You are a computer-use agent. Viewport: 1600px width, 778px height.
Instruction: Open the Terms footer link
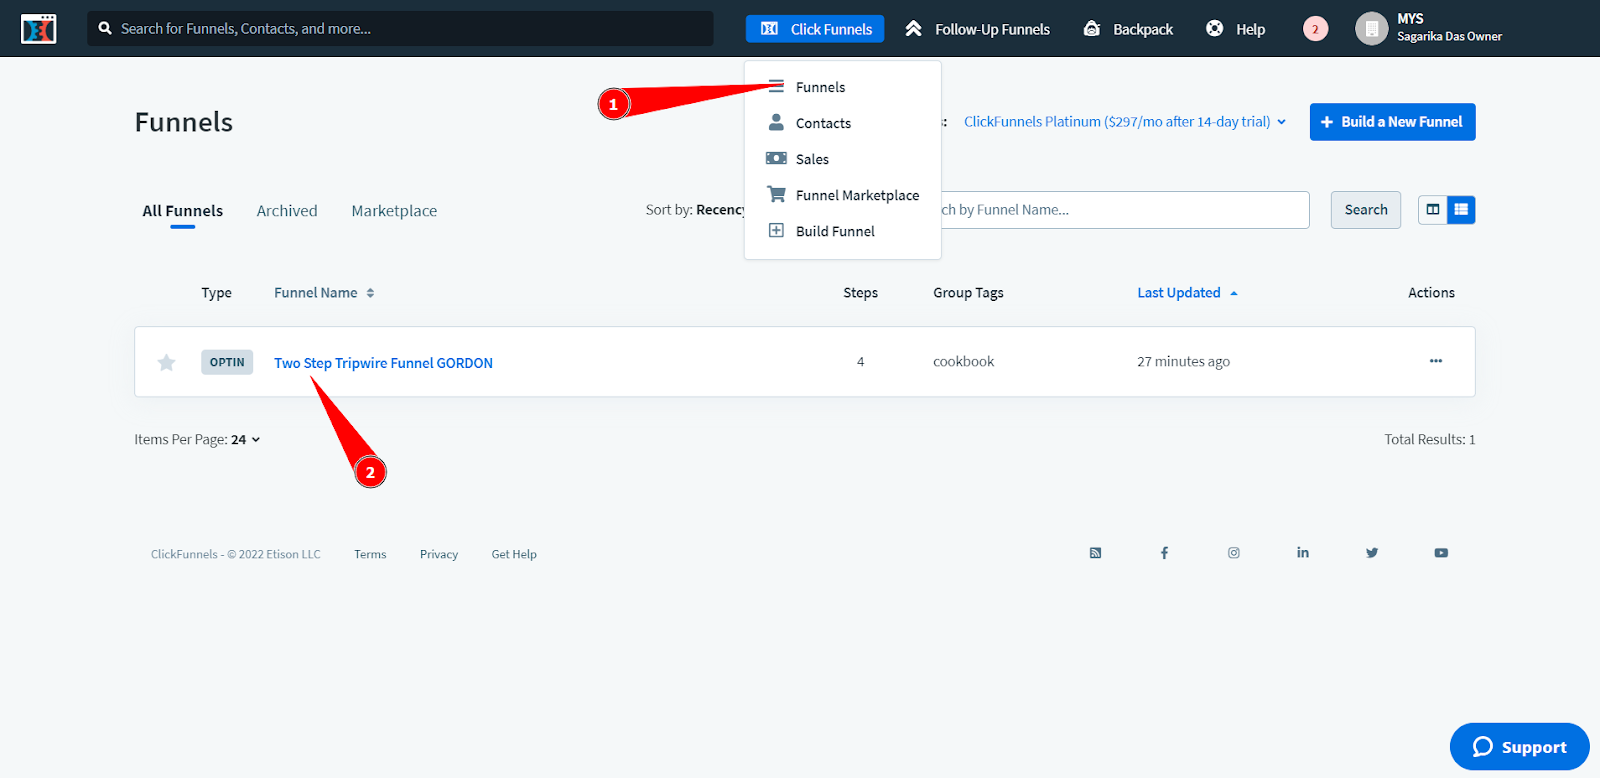point(370,554)
